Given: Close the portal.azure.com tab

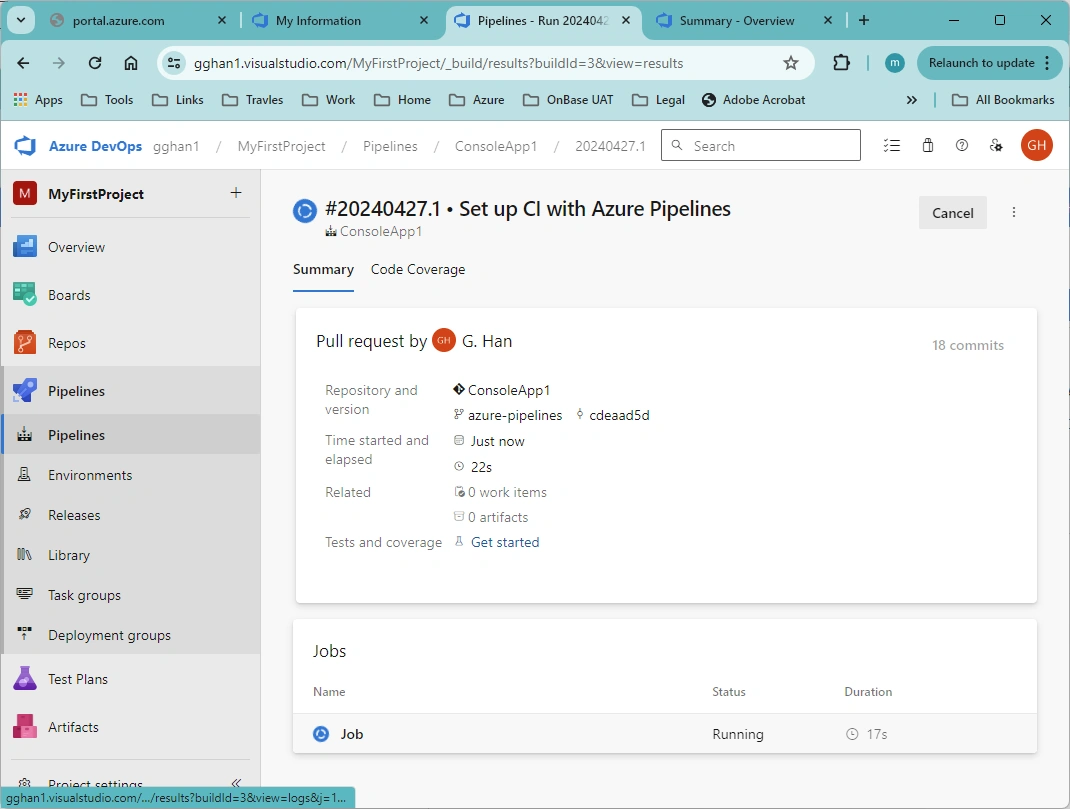Looking at the screenshot, I should [x=222, y=20].
